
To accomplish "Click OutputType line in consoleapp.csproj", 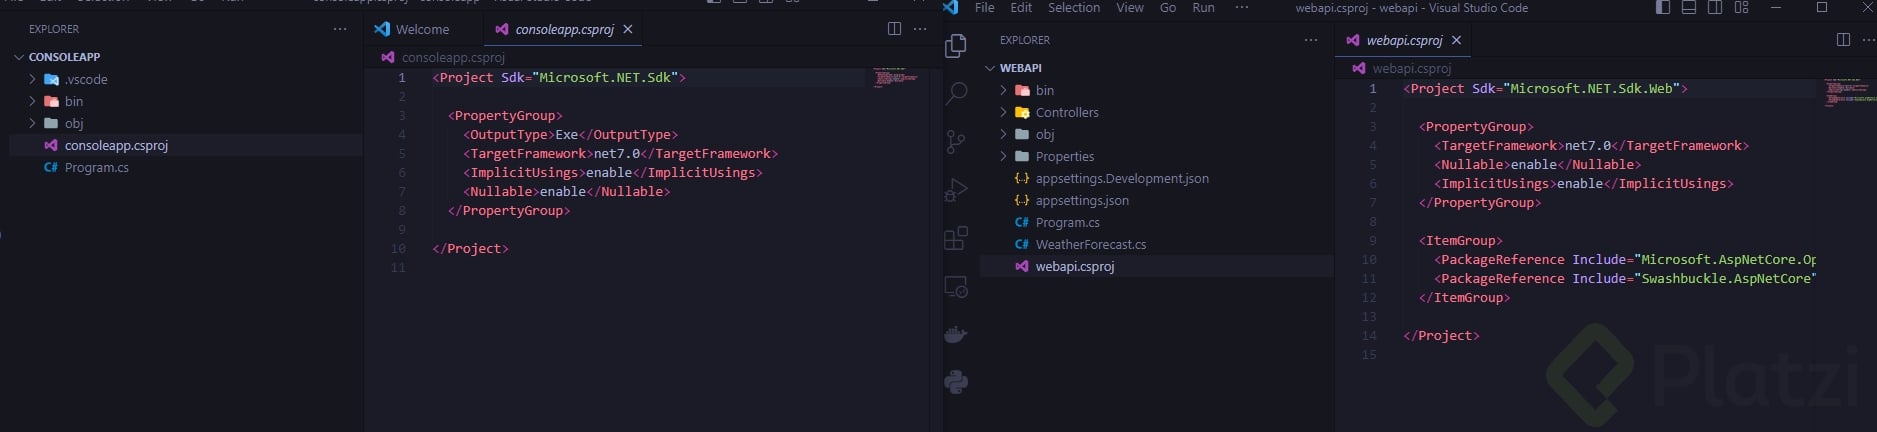I will click(x=571, y=134).
